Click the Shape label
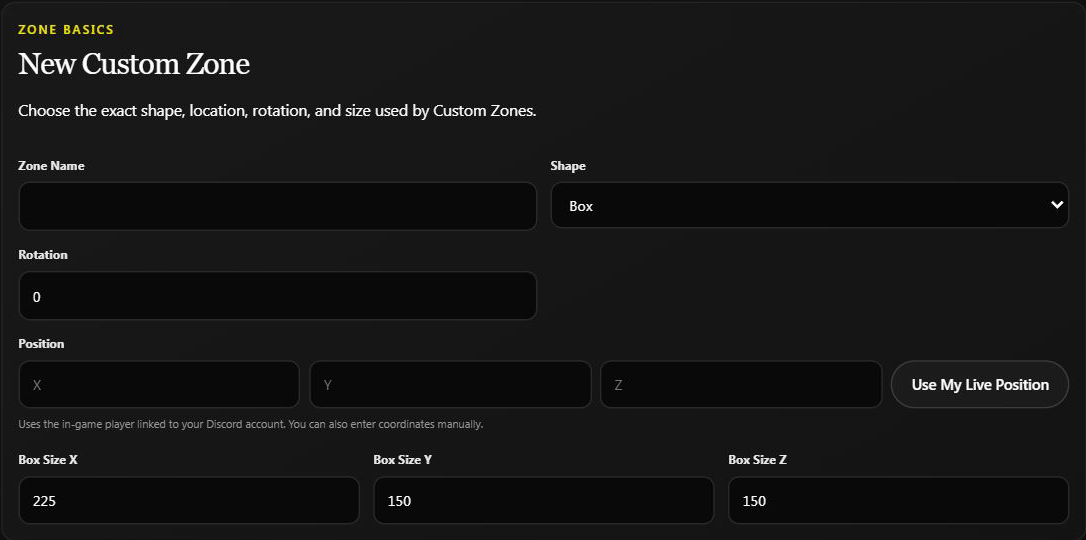Viewport: 1086px width, 540px height. click(x=568, y=166)
